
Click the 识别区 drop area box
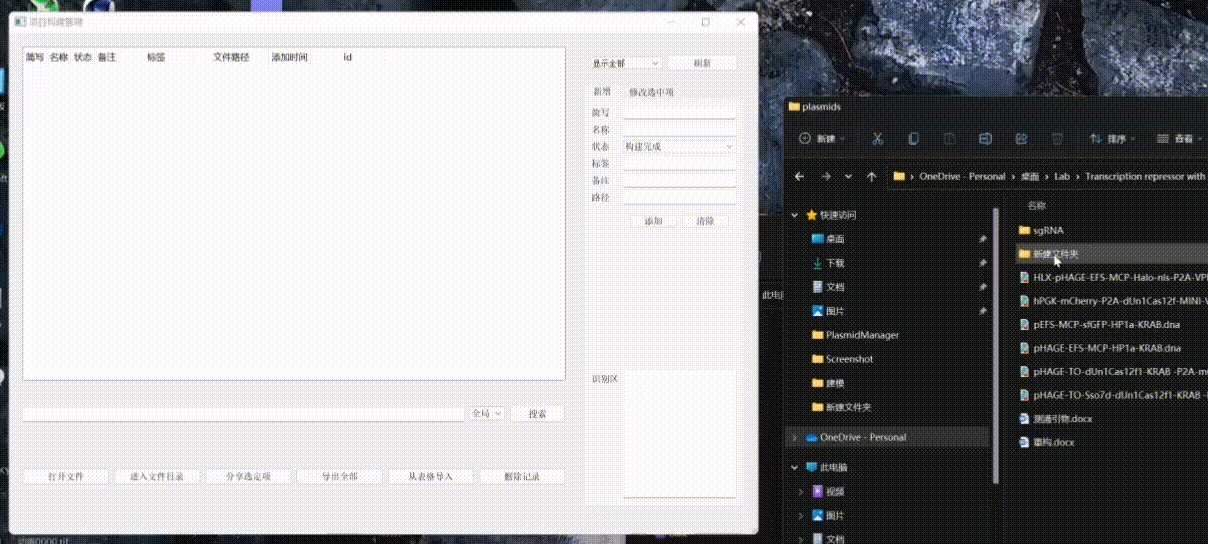pos(680,433)
